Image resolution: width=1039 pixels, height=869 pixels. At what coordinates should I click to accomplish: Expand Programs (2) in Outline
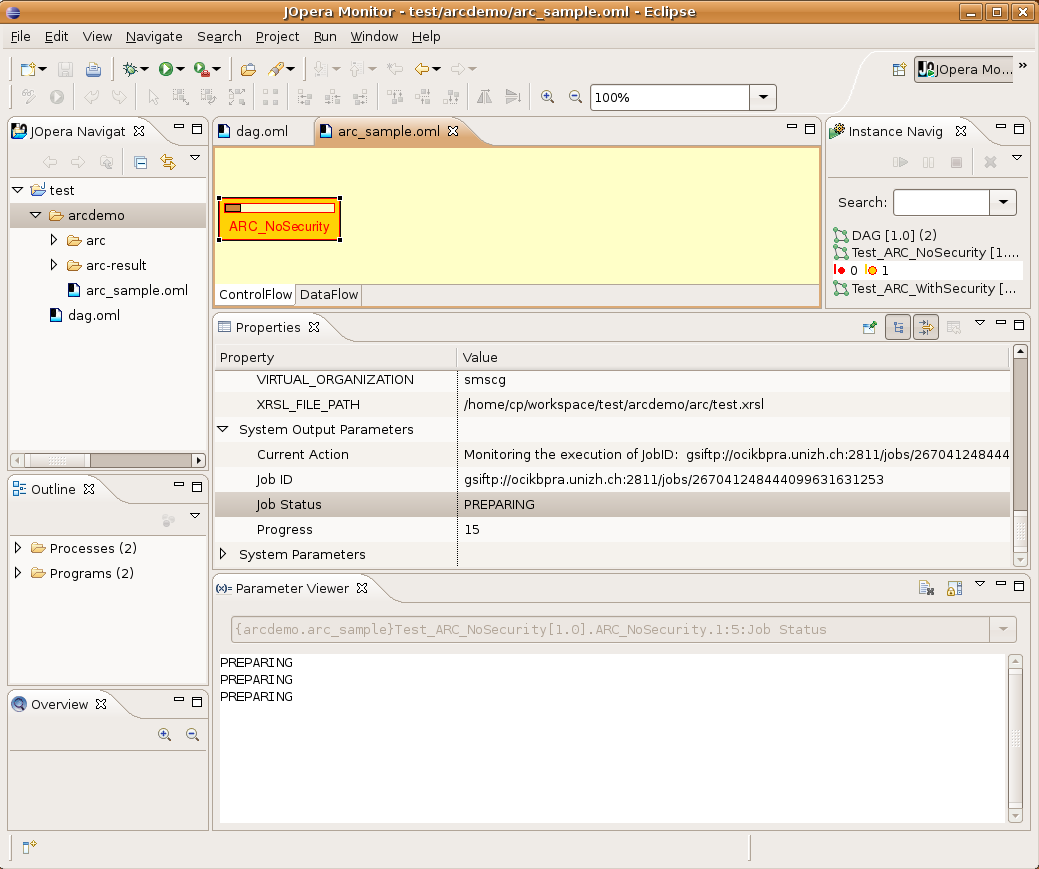[x=18, y=573]
